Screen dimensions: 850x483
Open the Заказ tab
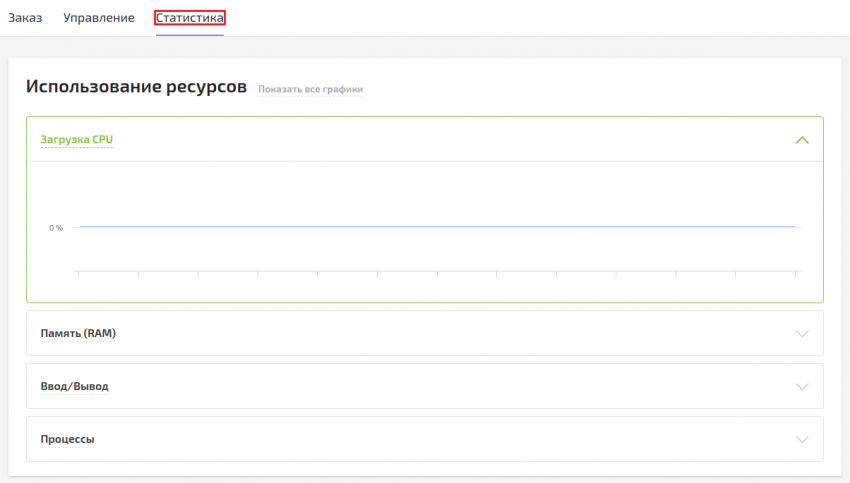point(25,18)
